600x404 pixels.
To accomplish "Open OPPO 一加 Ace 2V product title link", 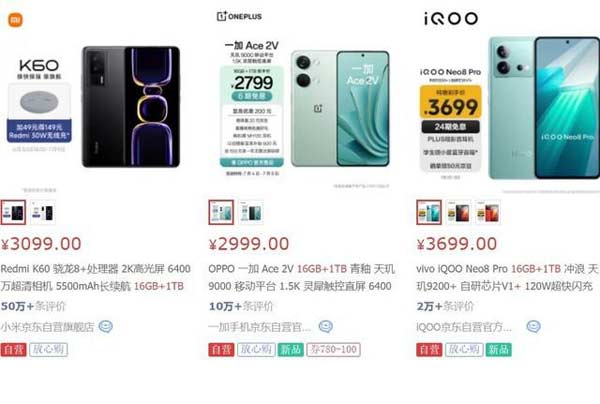I will (301, 277).
